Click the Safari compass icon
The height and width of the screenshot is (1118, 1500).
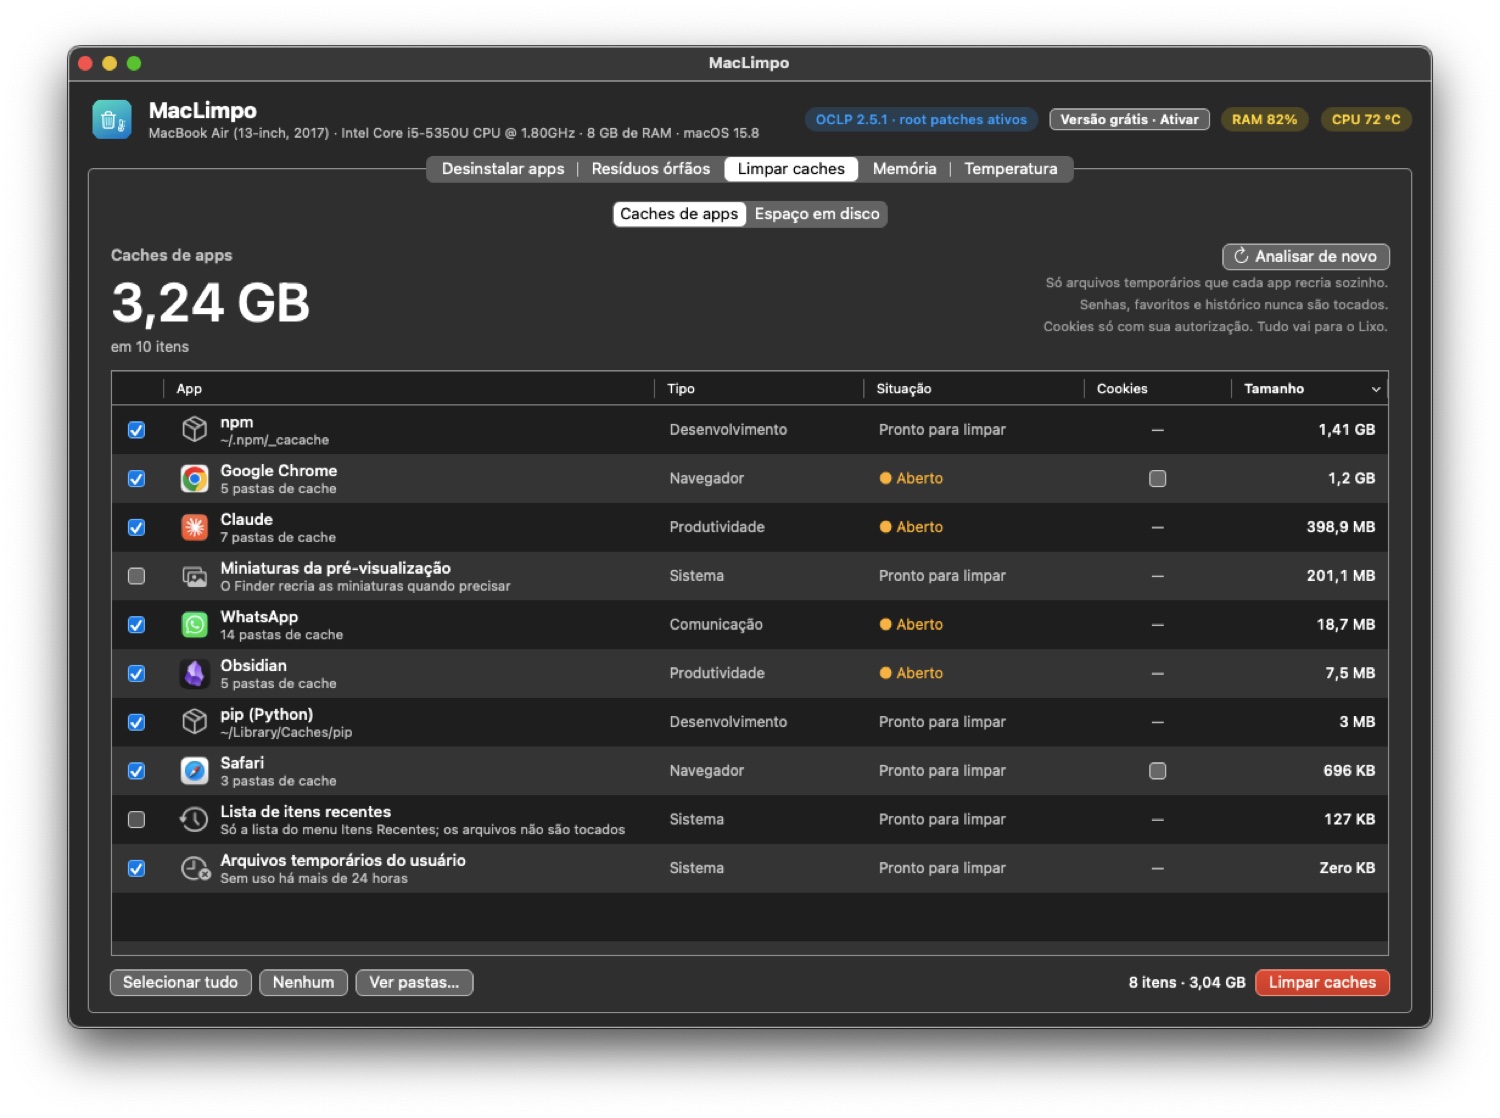[194, 771]
